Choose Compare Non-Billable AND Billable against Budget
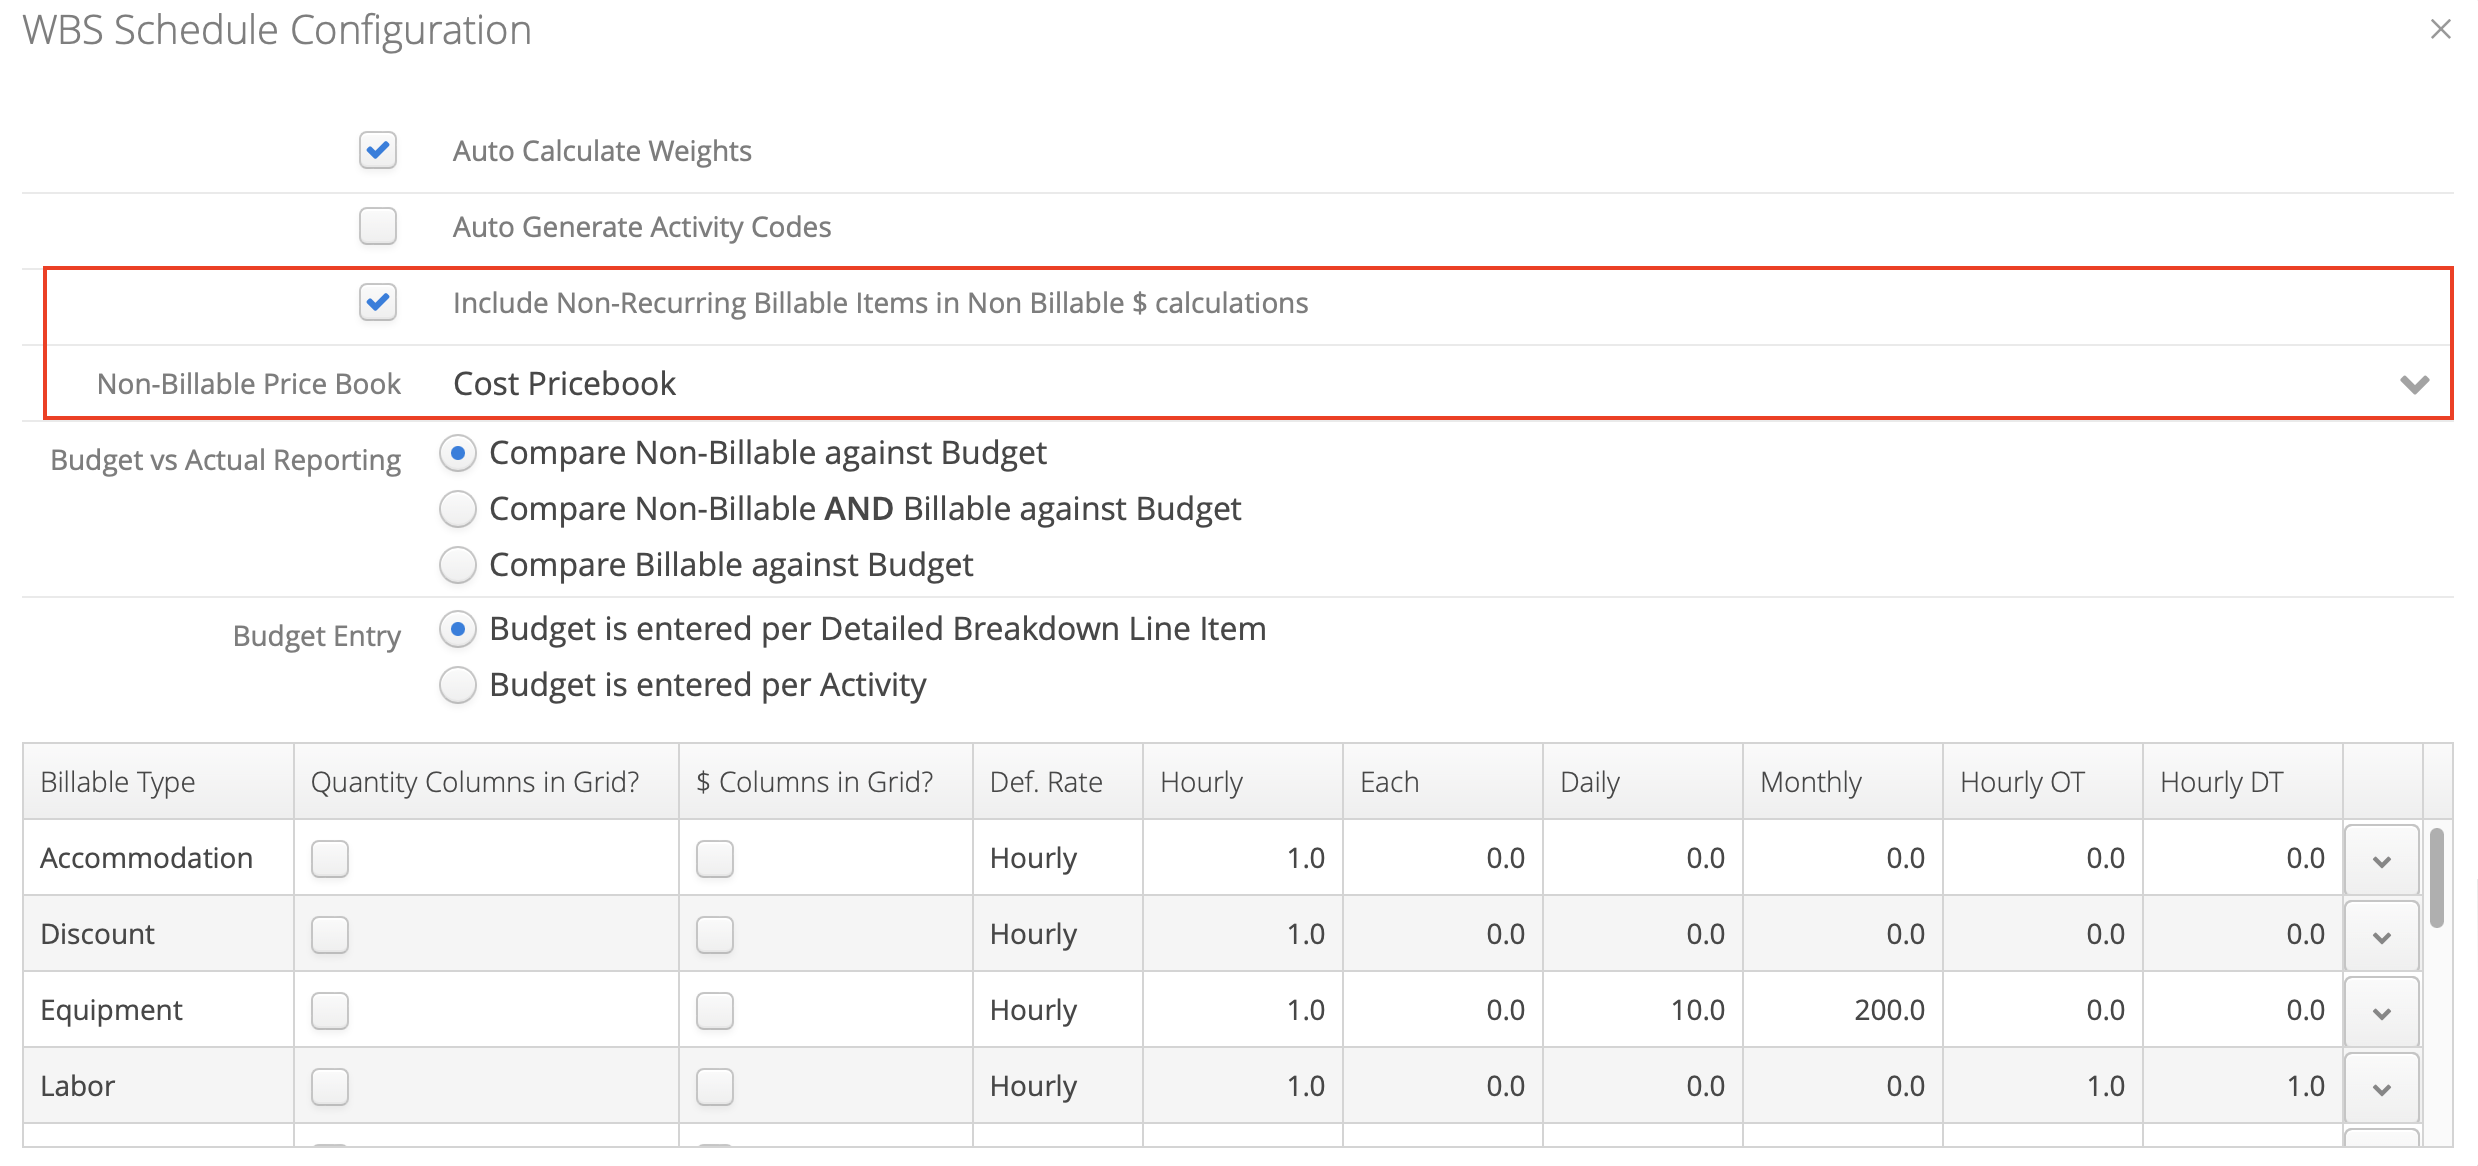 coord(458,510)
